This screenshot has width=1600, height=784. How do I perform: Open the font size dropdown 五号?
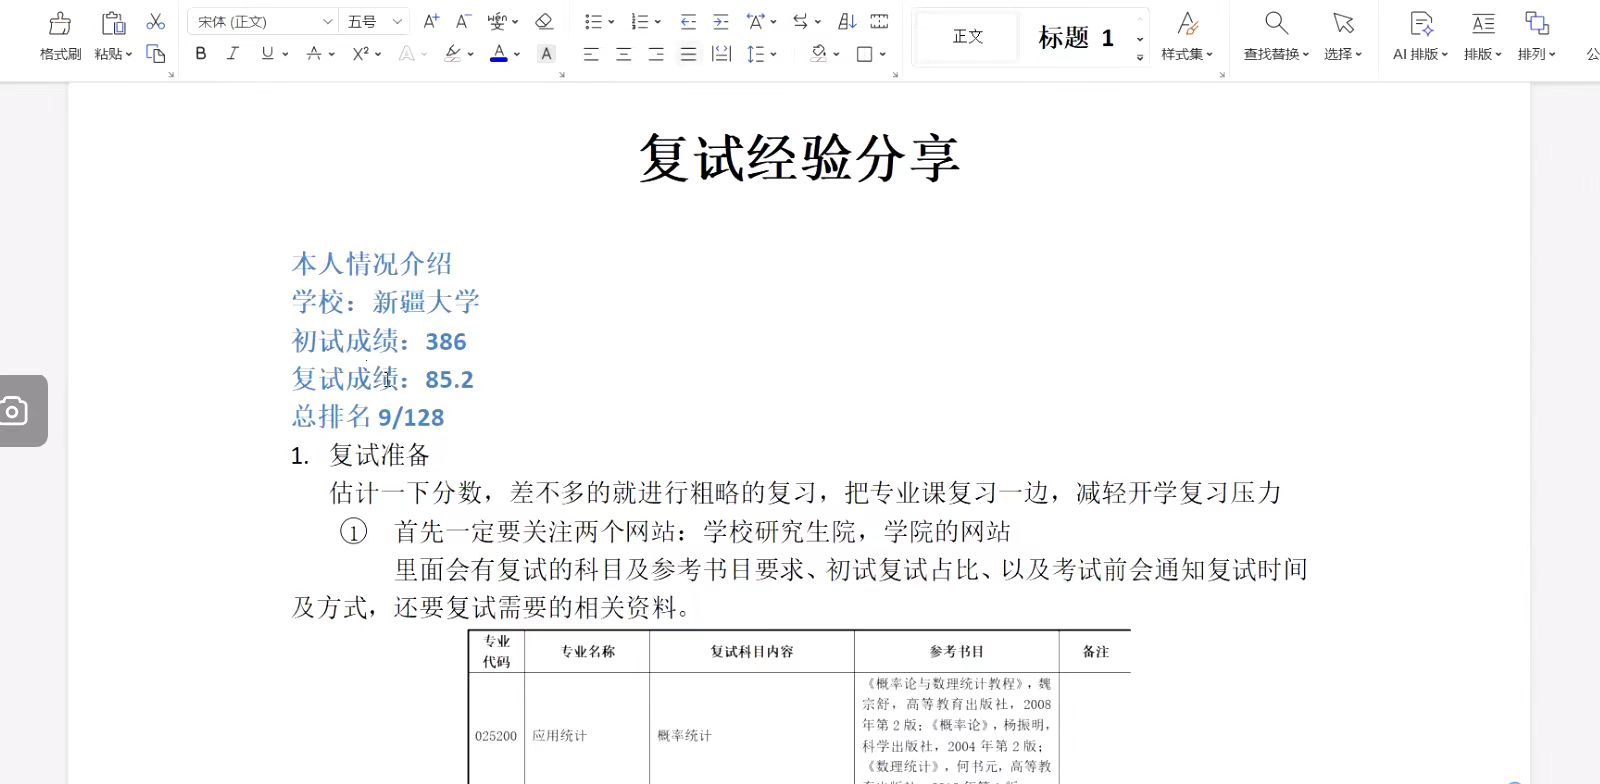pyautogui.click(x=397, y=21)
